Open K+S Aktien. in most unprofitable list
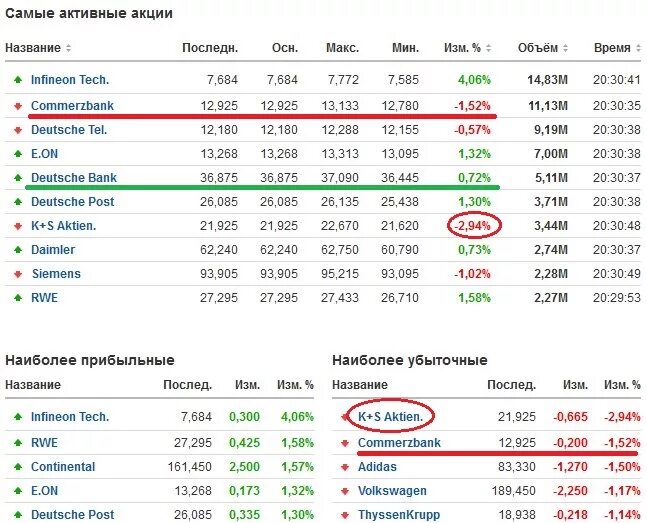Viewport: 647px width, 523px height. point(390,417)
